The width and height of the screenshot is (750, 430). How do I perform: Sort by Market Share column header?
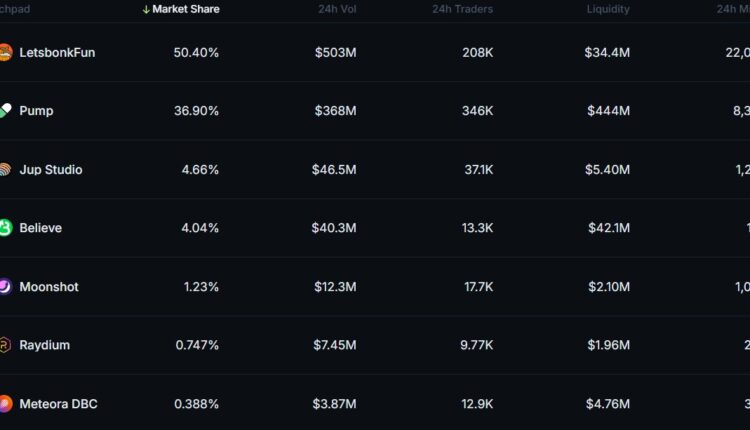(186, 9)
